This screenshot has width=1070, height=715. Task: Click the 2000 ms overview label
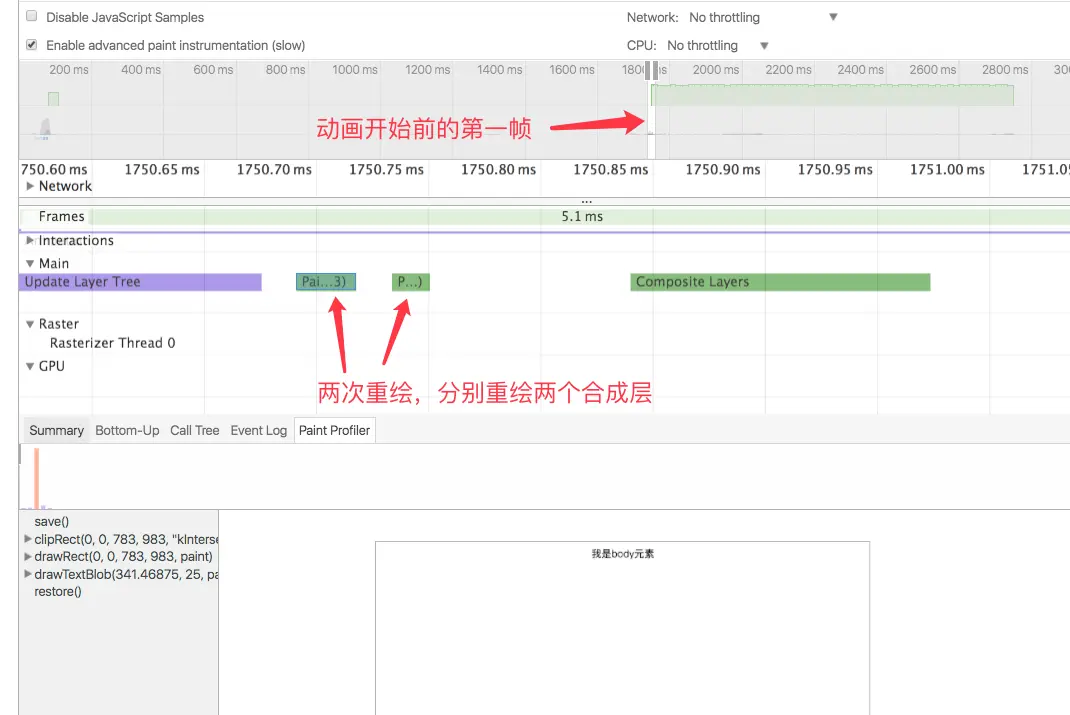pos(716,70)
